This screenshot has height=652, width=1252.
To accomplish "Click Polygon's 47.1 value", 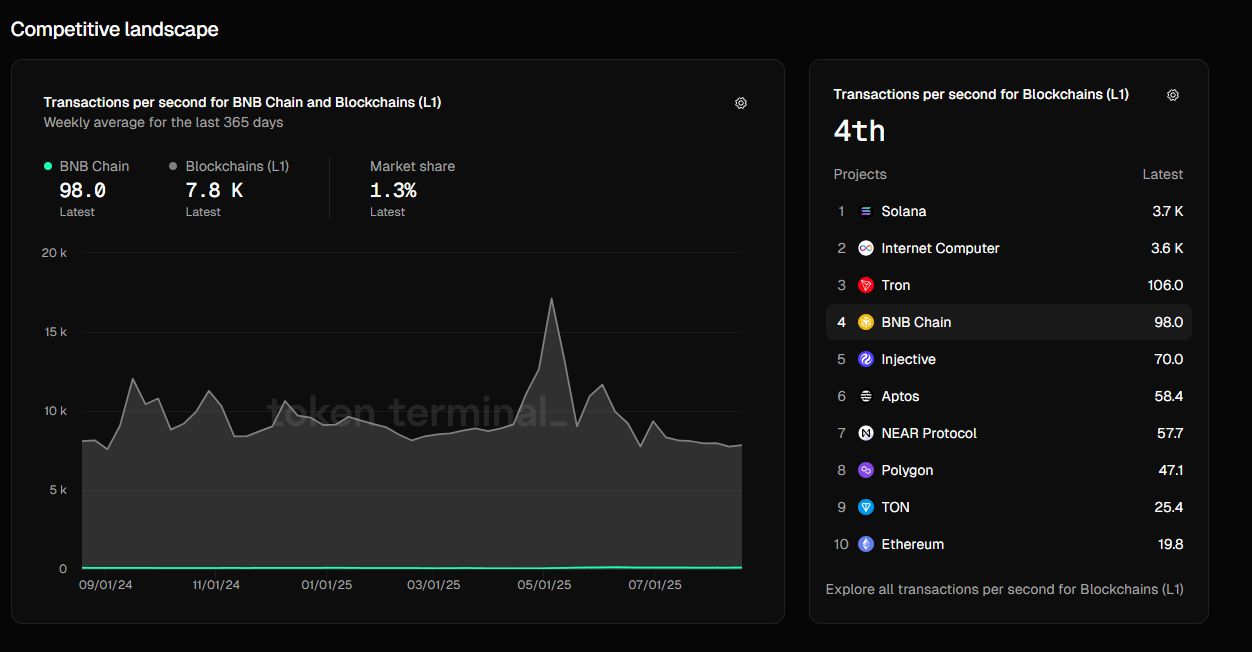I will [x=1169, y=470].
